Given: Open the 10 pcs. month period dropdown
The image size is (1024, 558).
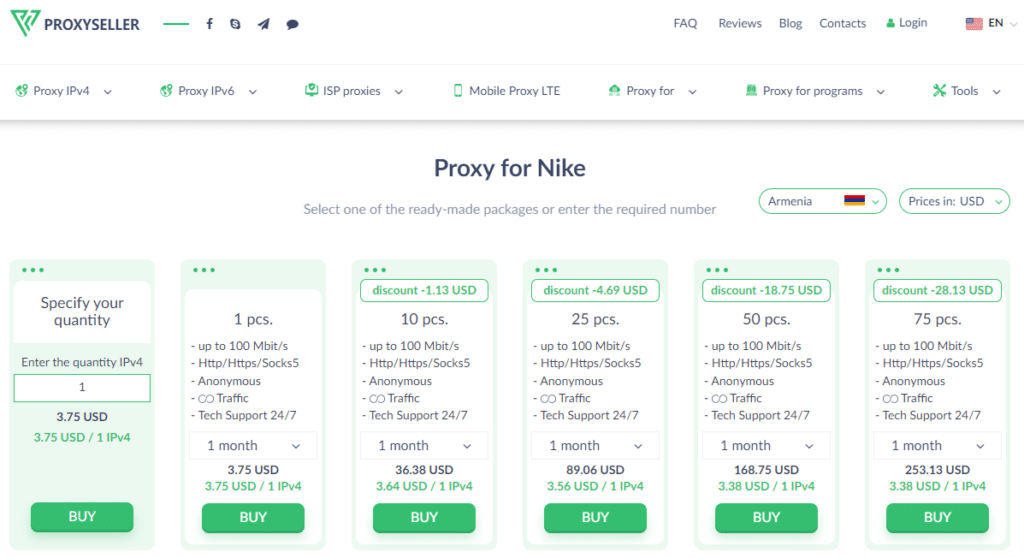Looking at the screenshot, I should [x=424, y=446].
